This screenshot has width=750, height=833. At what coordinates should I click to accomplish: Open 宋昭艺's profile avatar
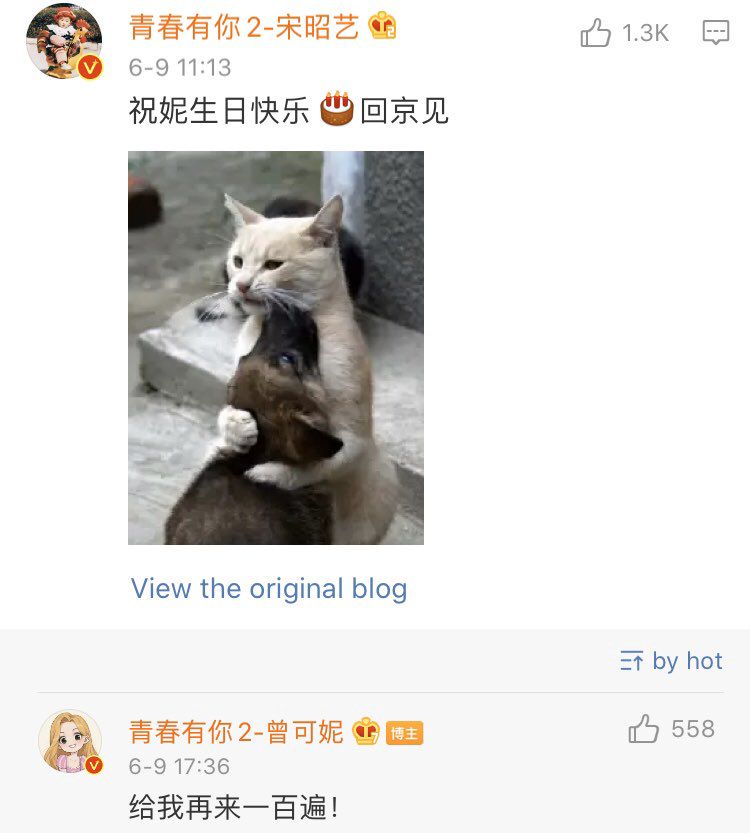(x=64, y=41)
